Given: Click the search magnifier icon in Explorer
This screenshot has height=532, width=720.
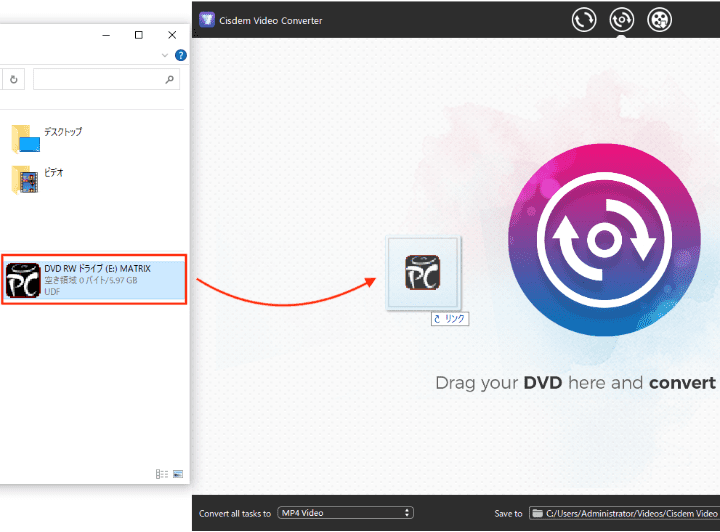Looking at the screenshot, I should (170, 79).
